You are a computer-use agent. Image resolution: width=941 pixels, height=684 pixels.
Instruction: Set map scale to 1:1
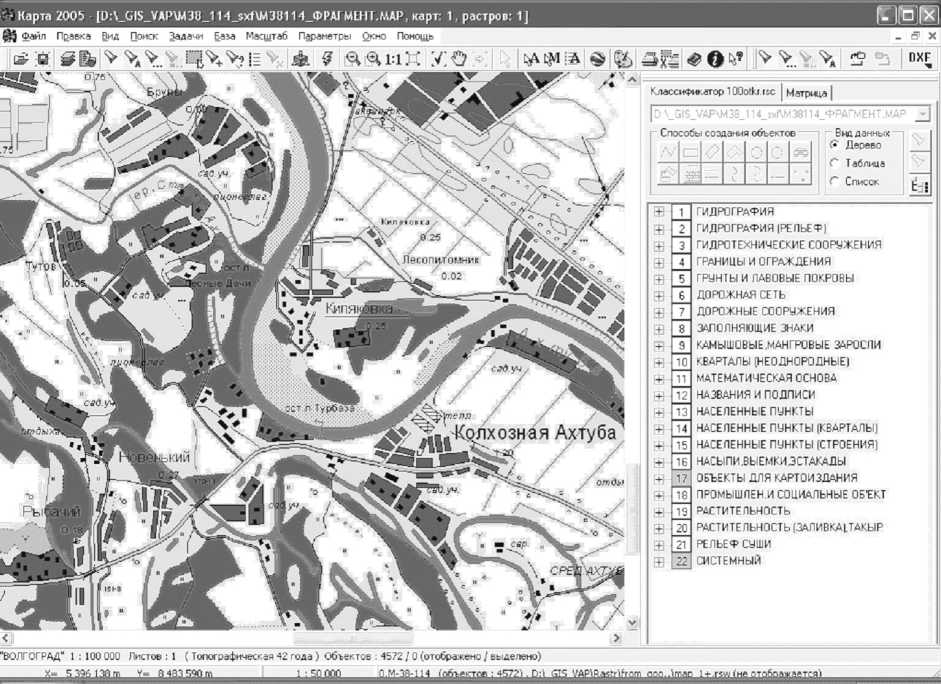[393, 59]
